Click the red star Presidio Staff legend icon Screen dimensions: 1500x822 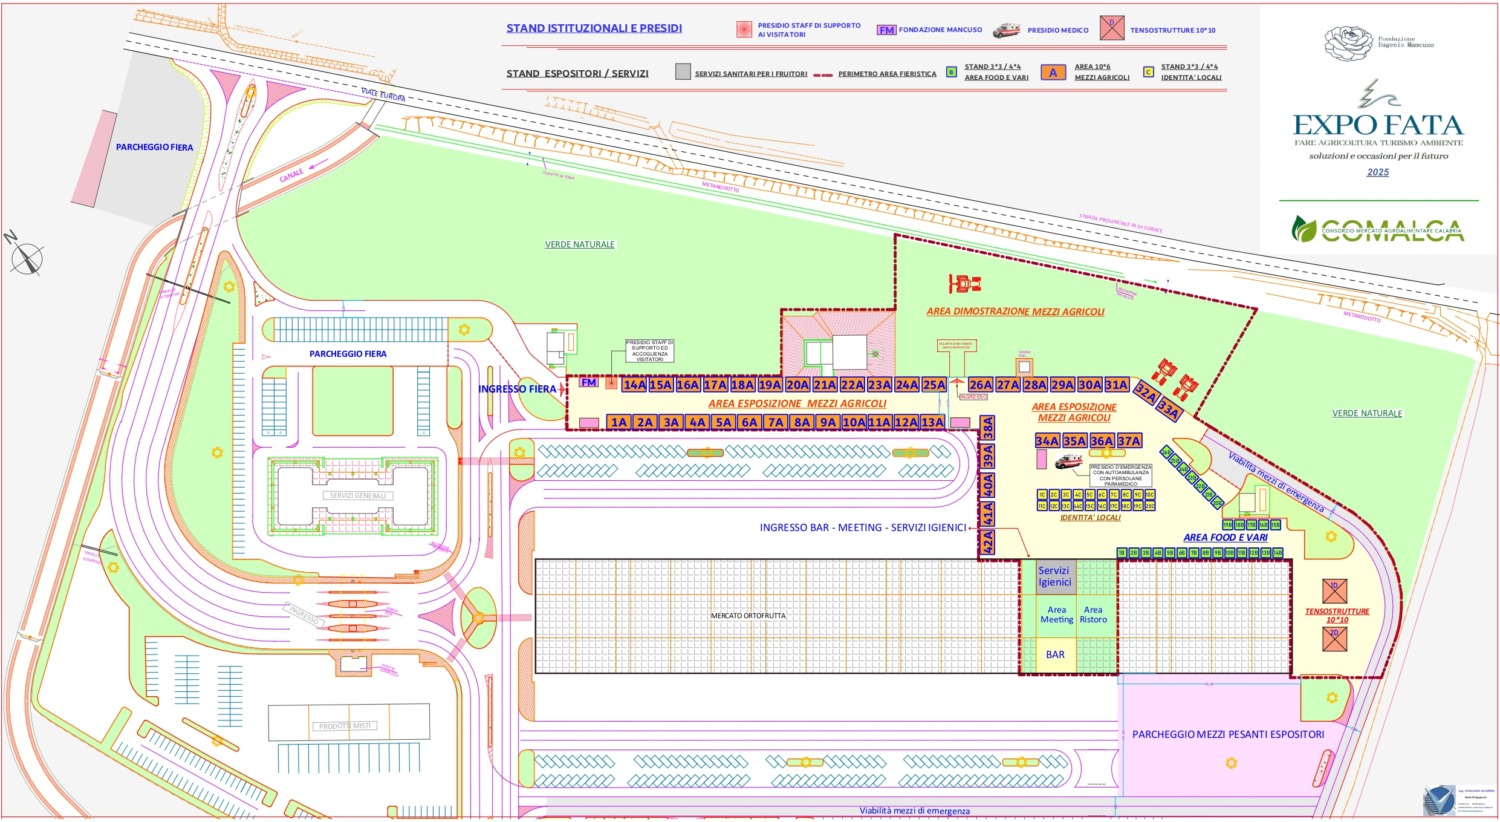click(744, 30)
